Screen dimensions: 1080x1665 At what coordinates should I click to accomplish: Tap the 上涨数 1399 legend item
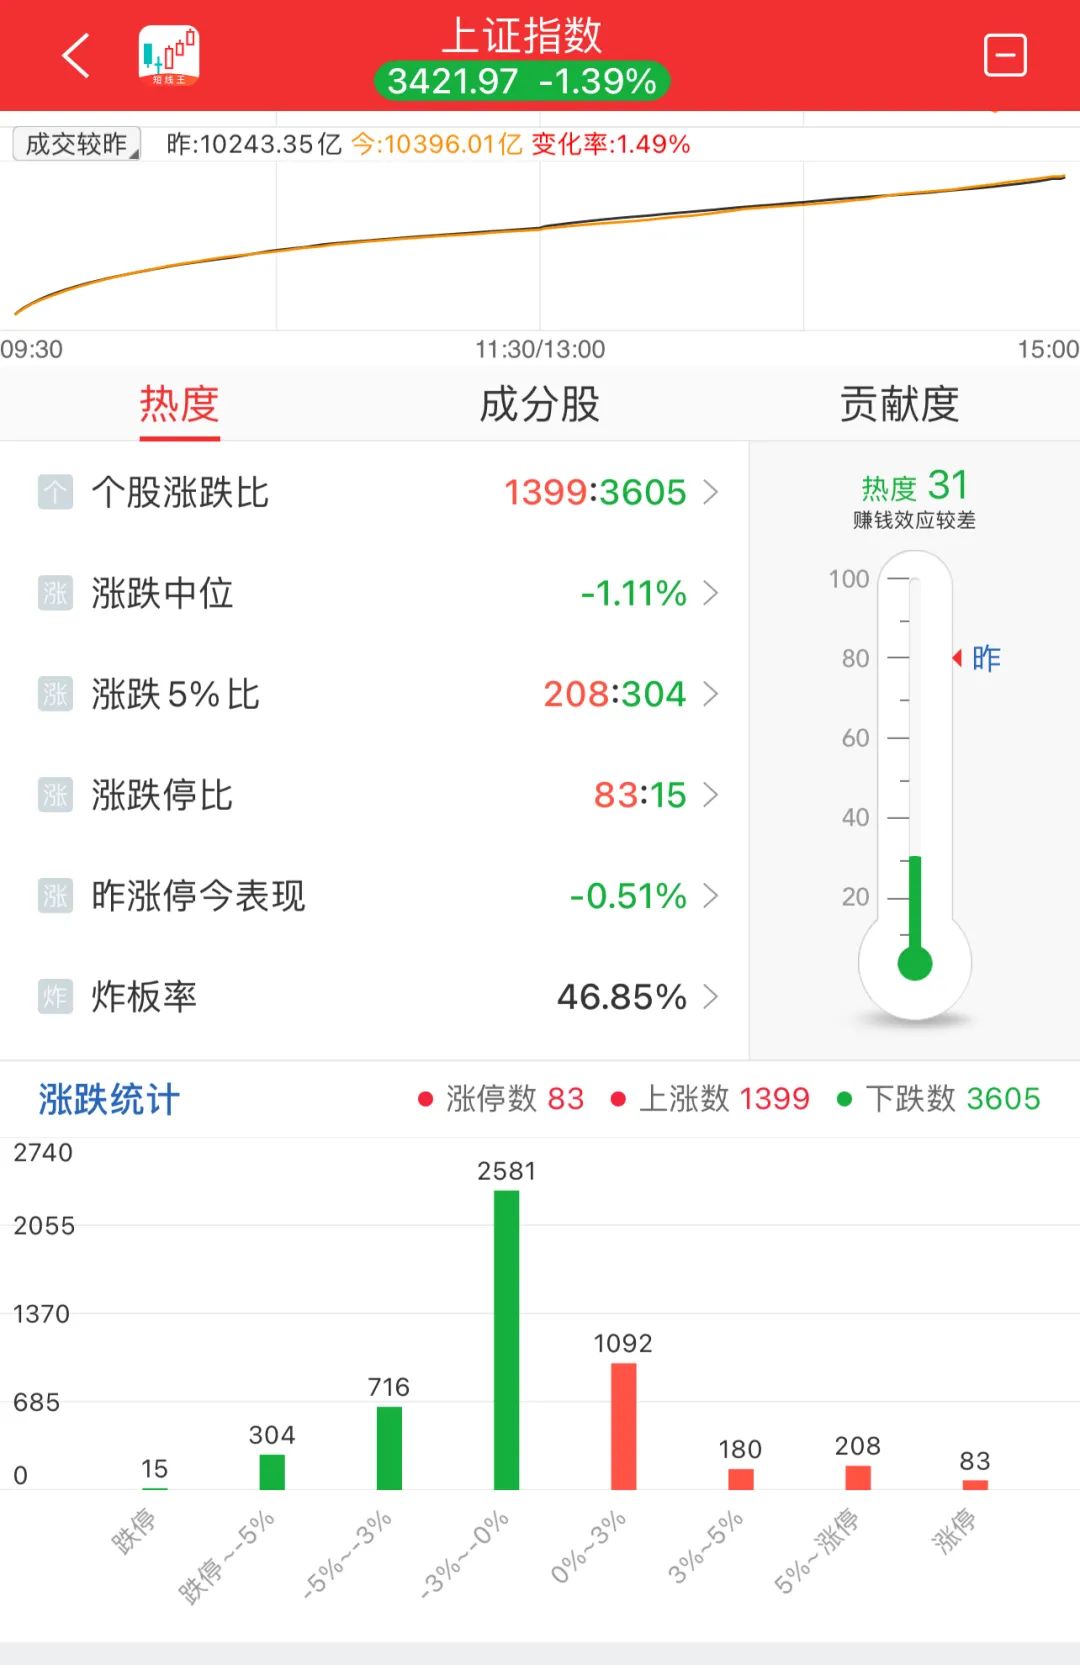pyautogui.click(x=710, y=1099)
